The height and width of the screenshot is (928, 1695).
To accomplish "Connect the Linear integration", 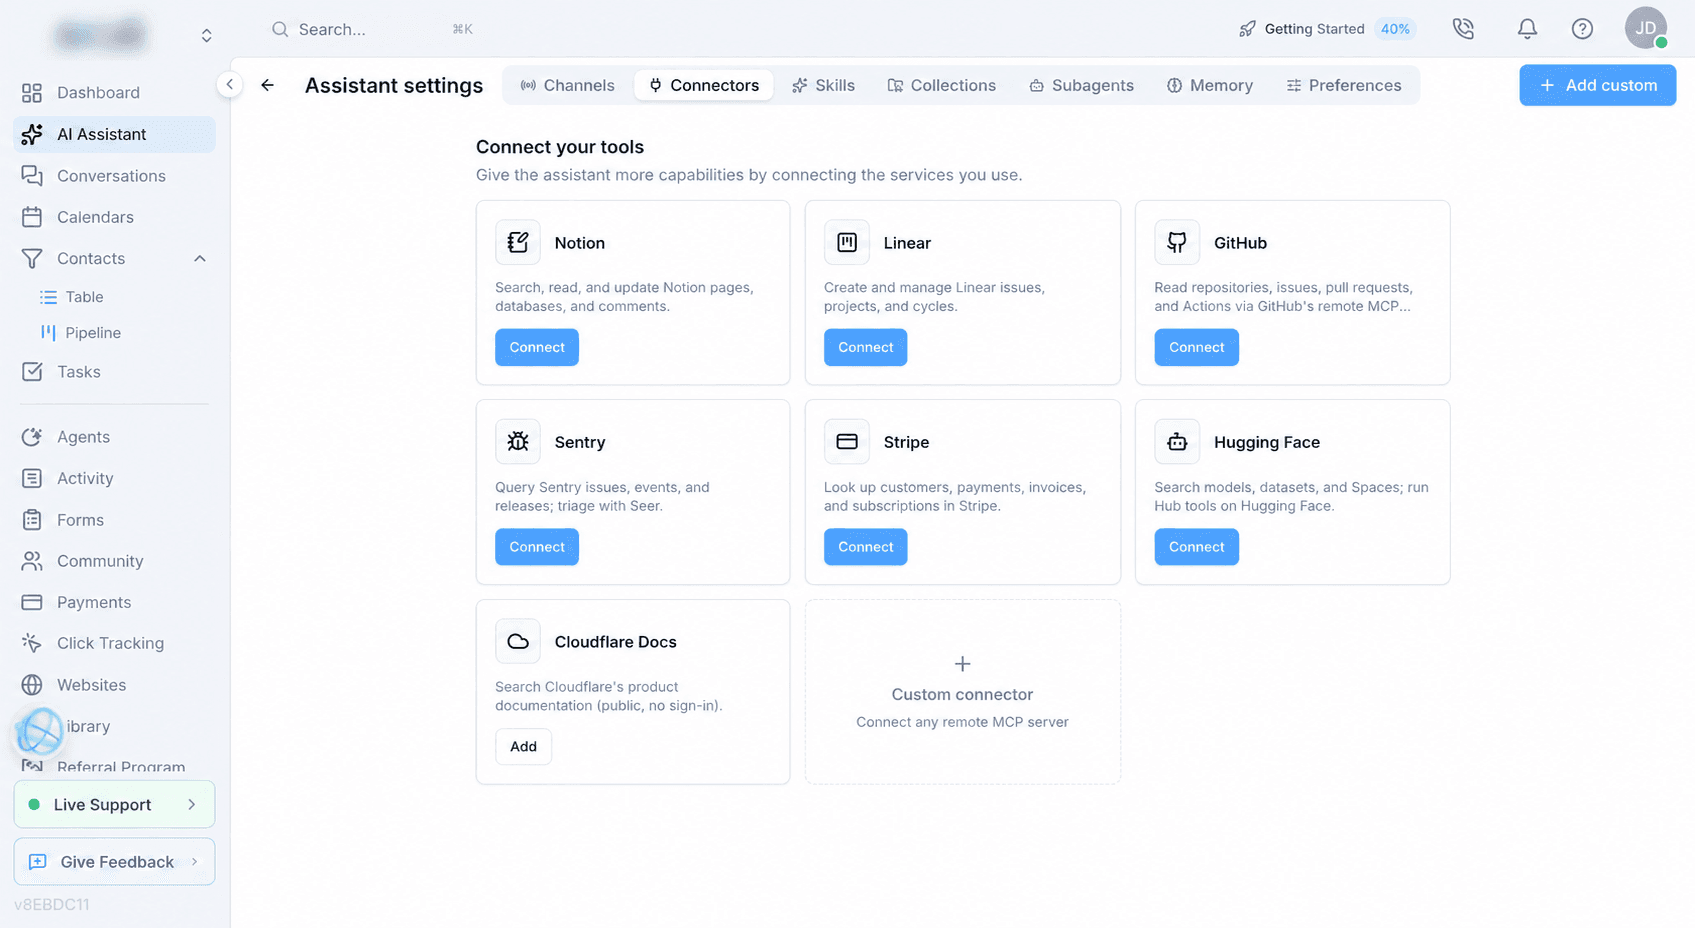I will pyautogui.click(x=866, y=347).
